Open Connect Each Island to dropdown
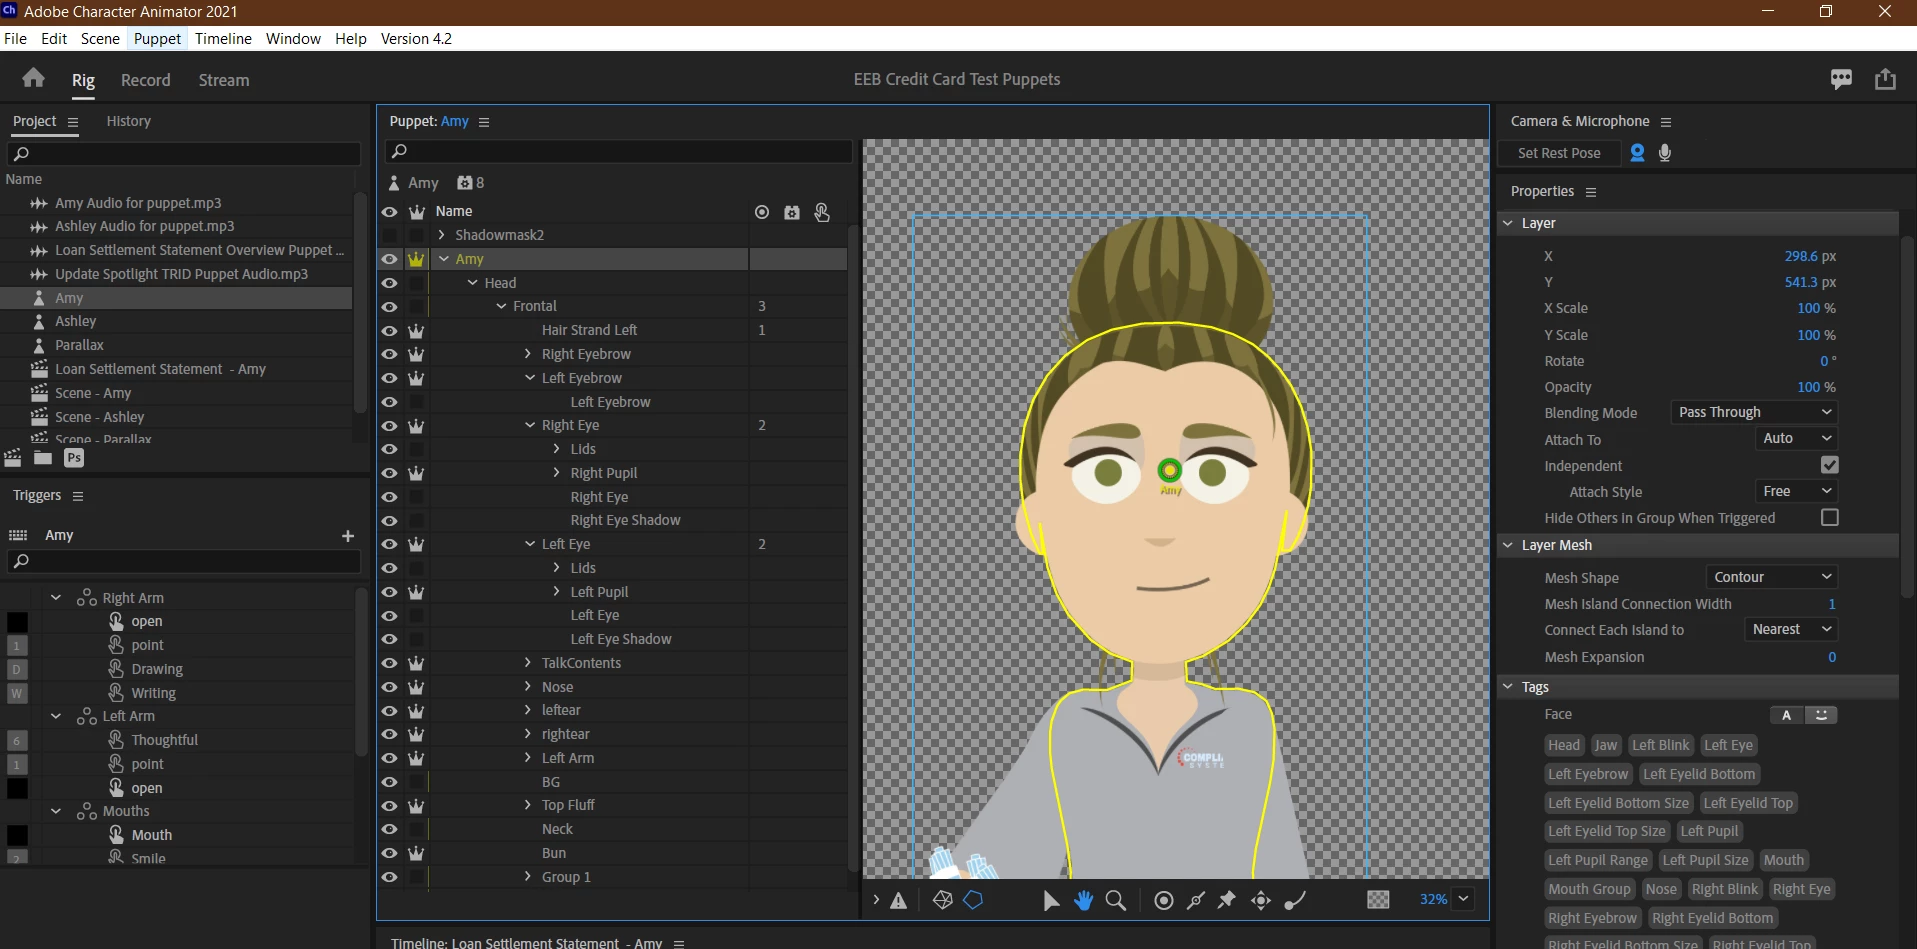This screenshot has height=949, width=1917. point(1792,629)
